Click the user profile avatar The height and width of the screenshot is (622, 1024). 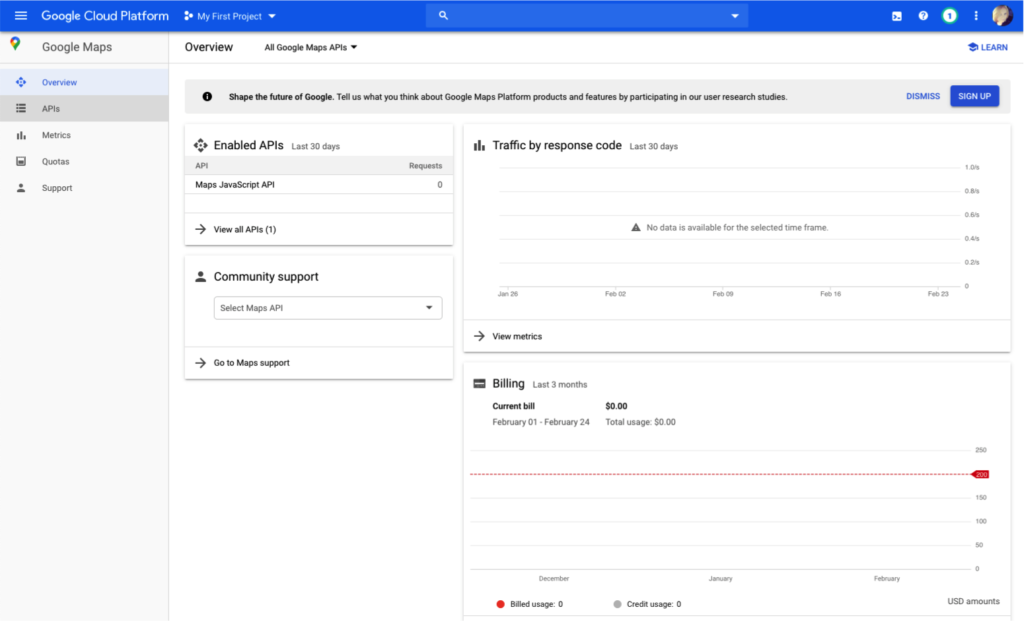pos(1002,15)
